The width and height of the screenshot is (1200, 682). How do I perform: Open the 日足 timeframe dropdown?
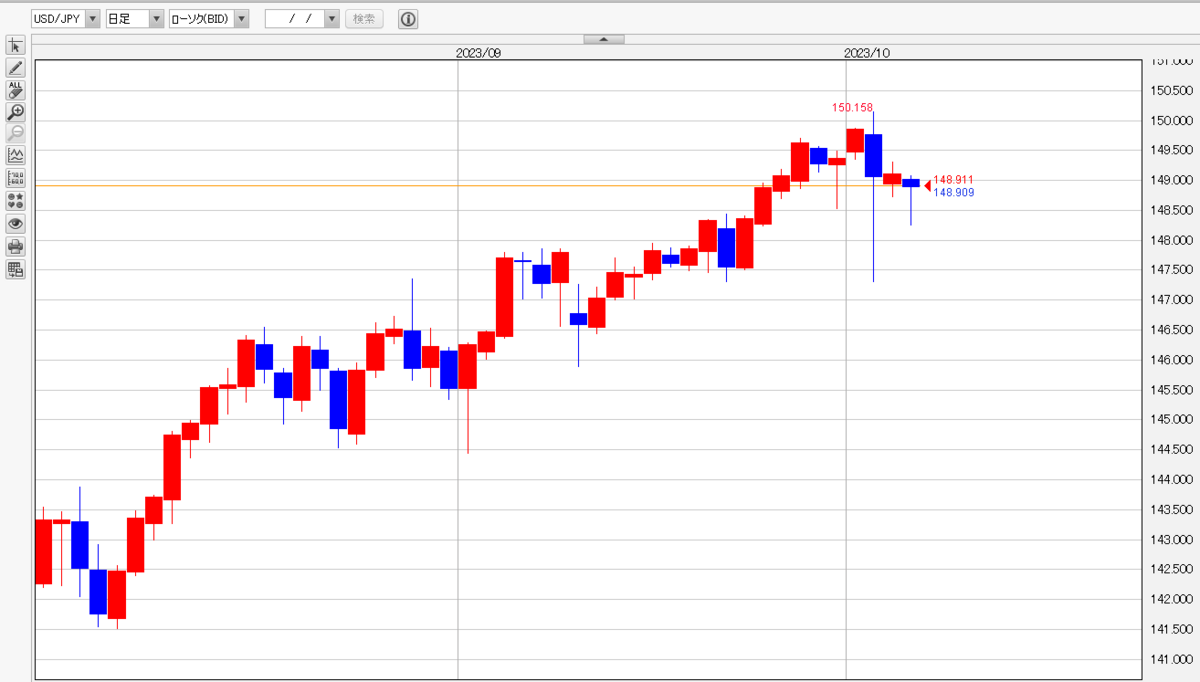pyautogui.click(x=135, y=19)
